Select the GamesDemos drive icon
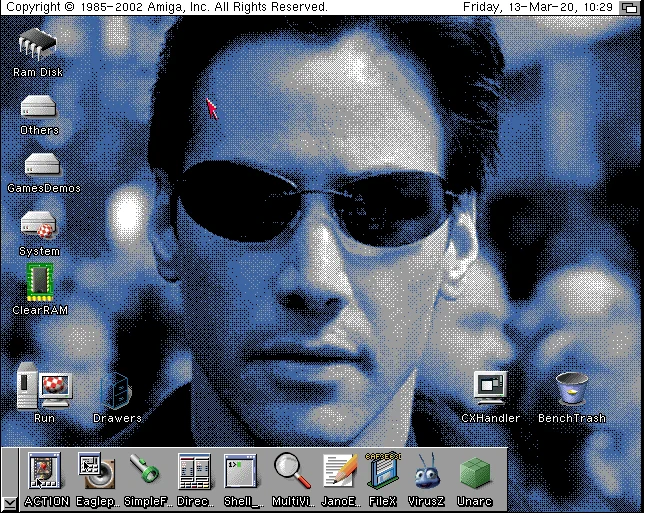 click(42, 164)
